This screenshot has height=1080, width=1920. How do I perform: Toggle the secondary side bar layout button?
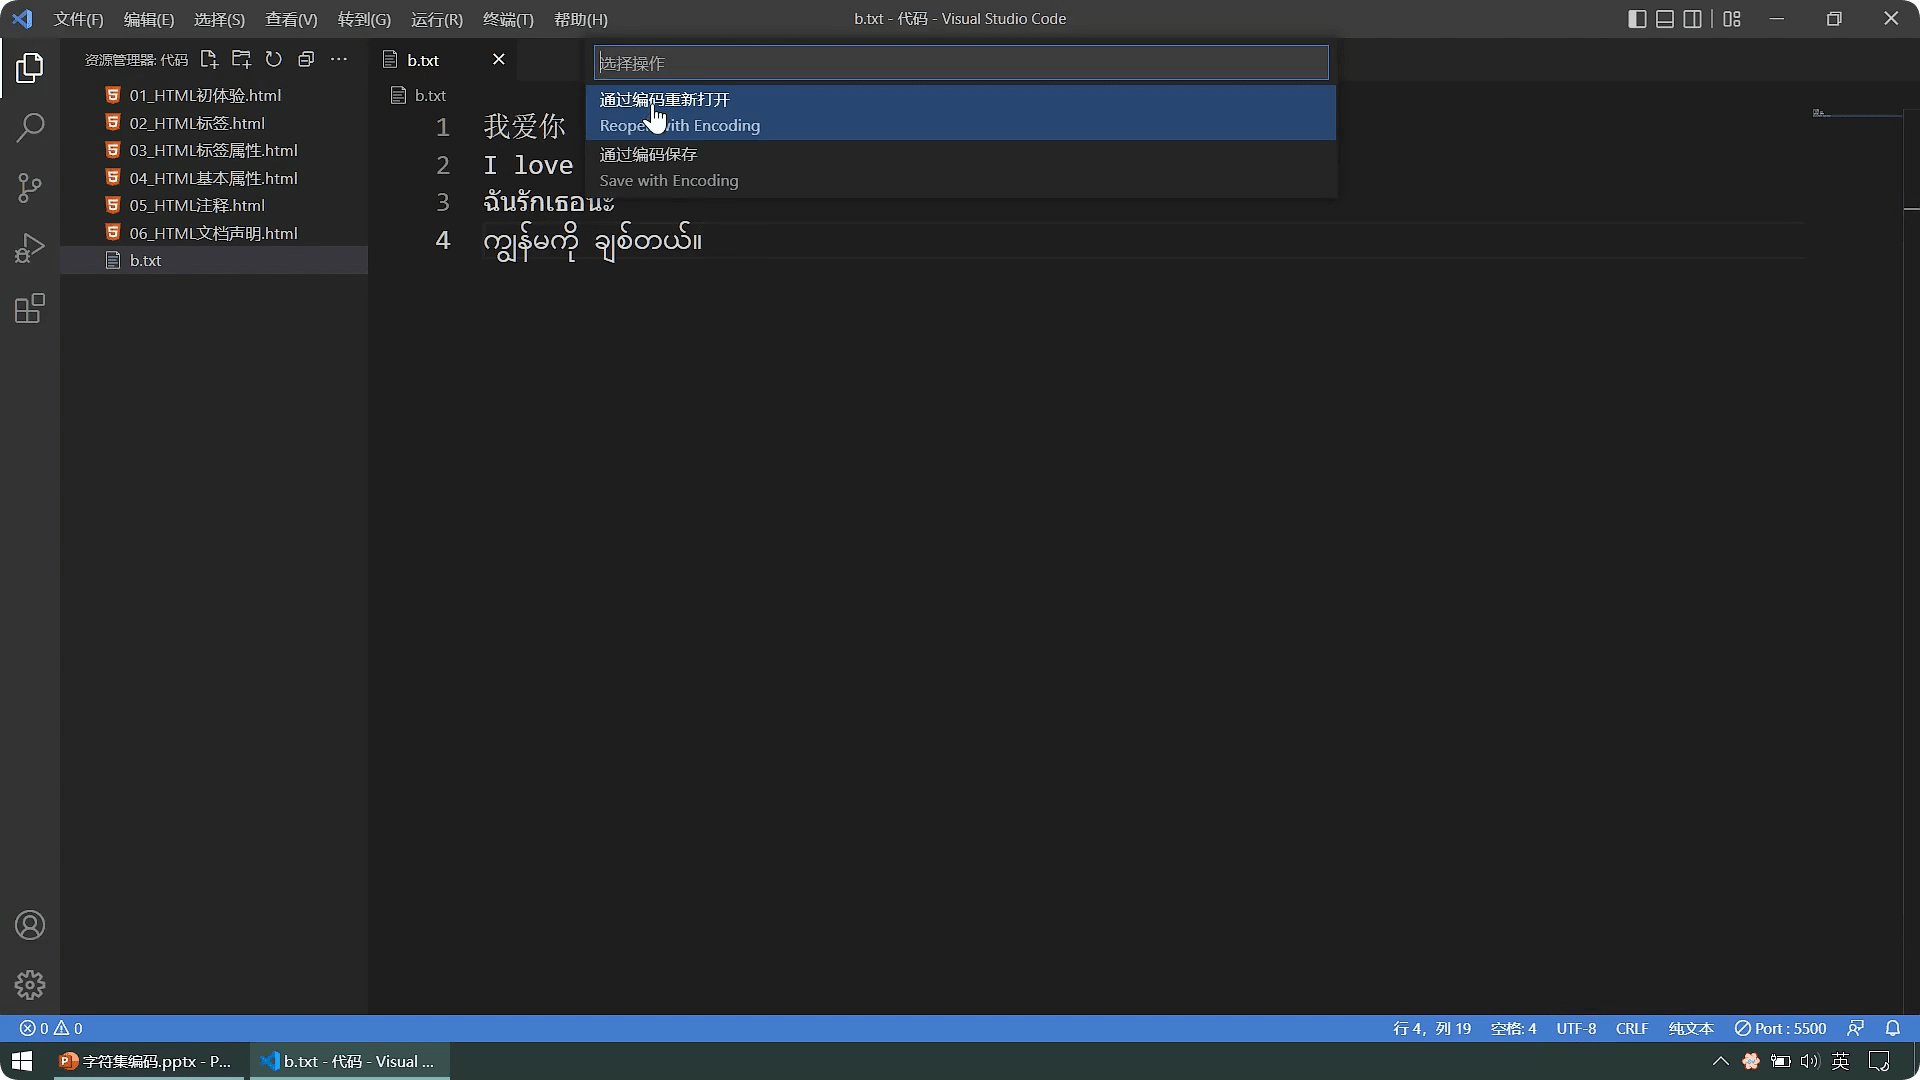1692,19
